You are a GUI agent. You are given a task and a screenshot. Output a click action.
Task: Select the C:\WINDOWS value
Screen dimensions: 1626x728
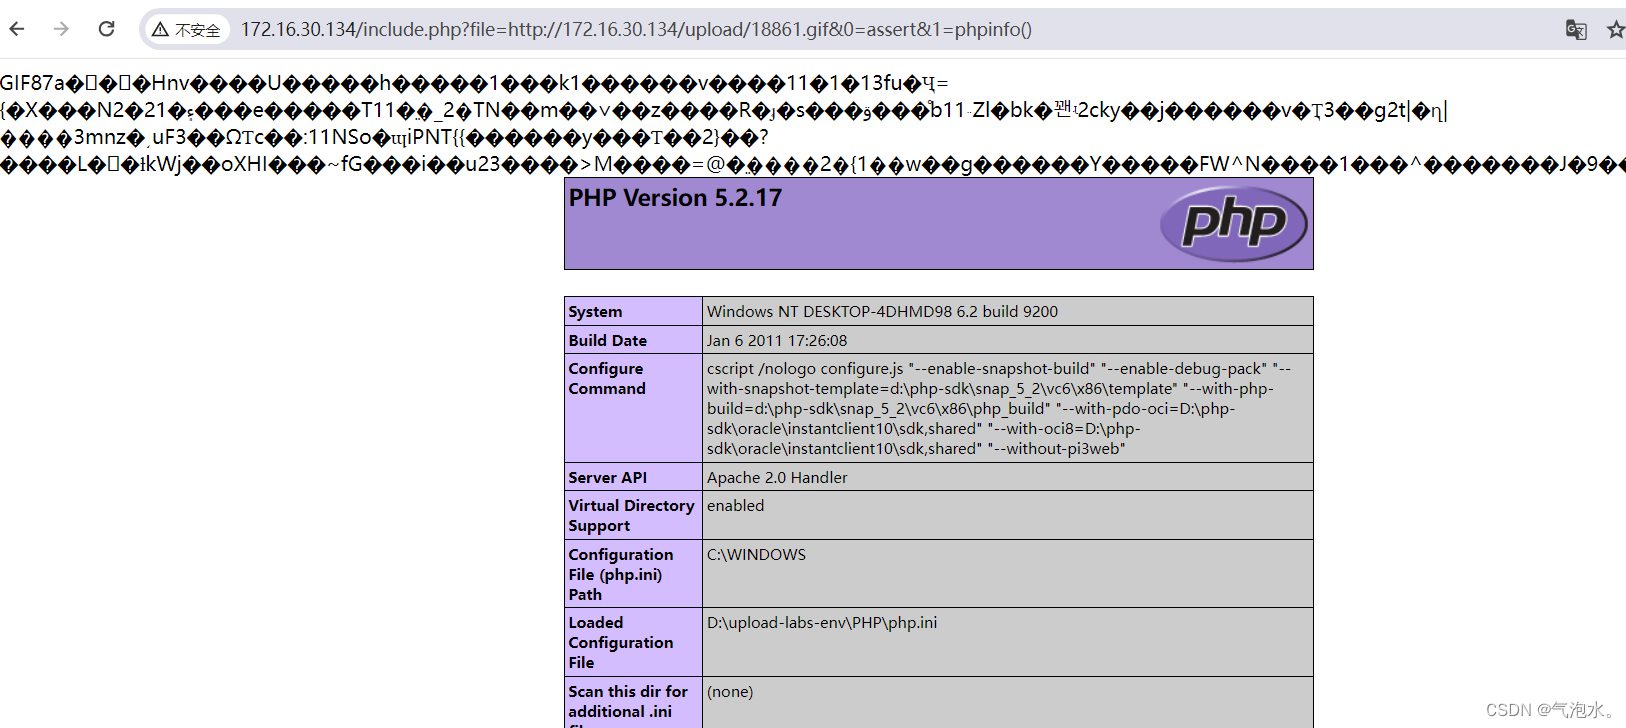click(x=756, y=555)
